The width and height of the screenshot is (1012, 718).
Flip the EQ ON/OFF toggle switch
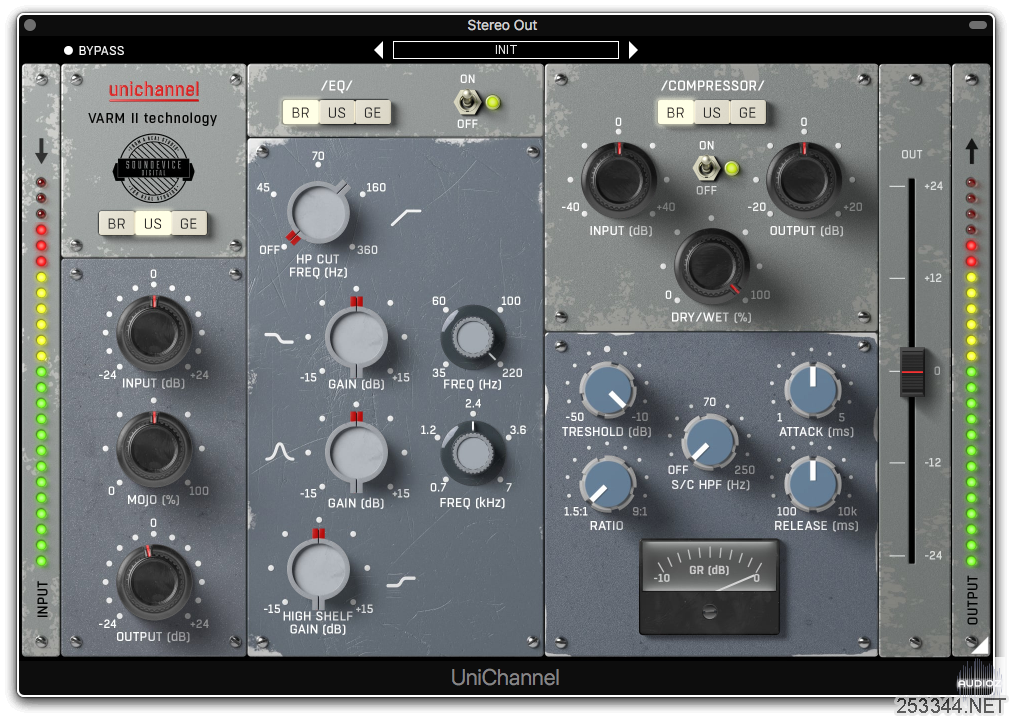tap(467, 102)
